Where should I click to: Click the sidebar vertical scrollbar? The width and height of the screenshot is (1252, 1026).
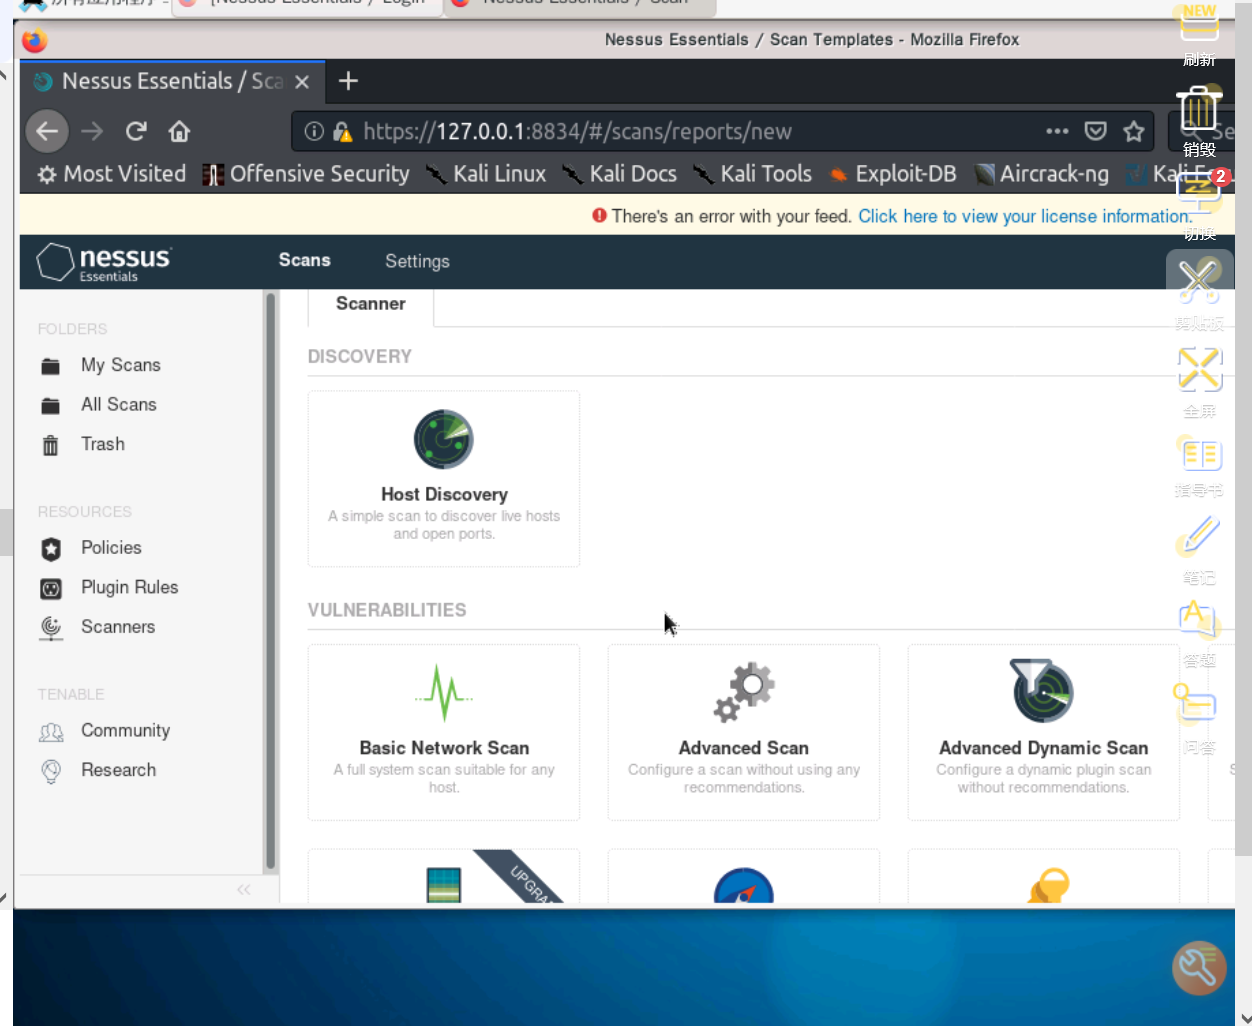[270, 580]
